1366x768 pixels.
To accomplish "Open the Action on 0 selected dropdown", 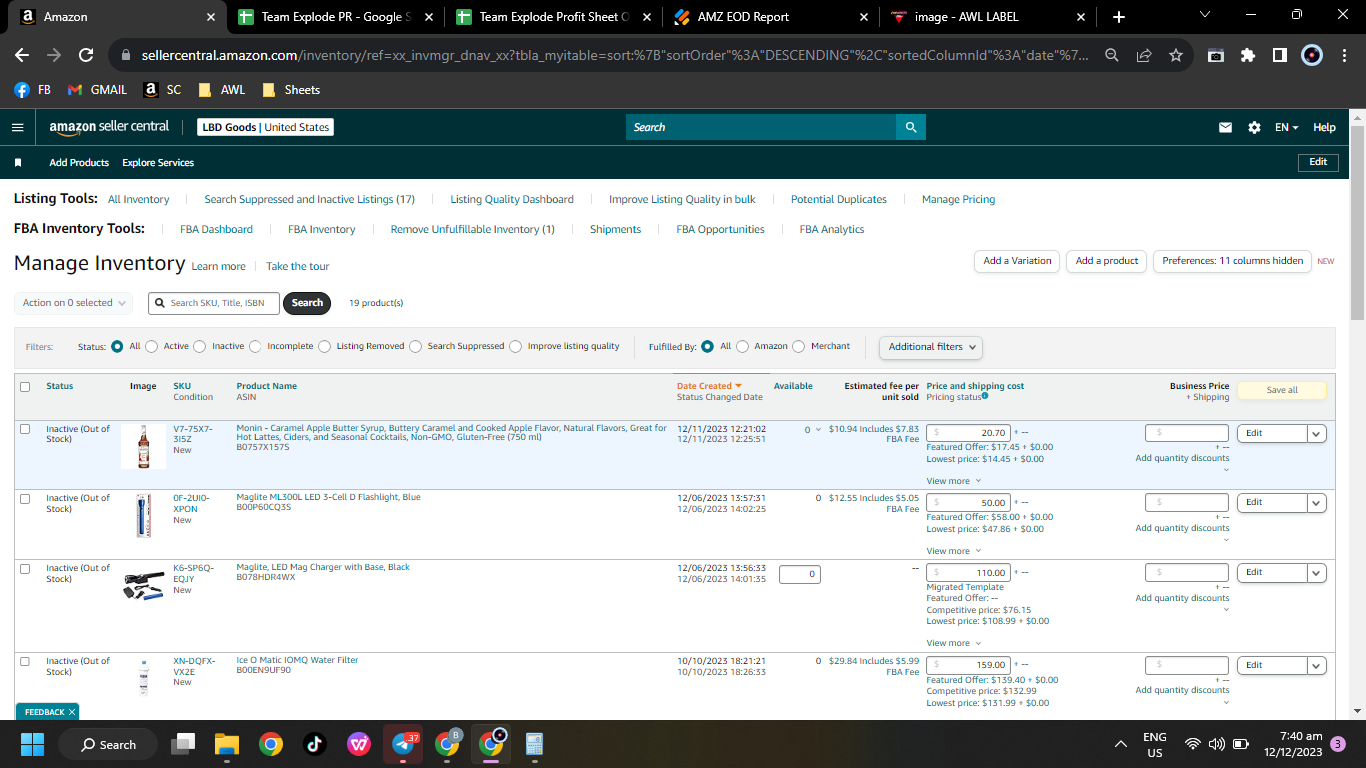I will (75, 303).
